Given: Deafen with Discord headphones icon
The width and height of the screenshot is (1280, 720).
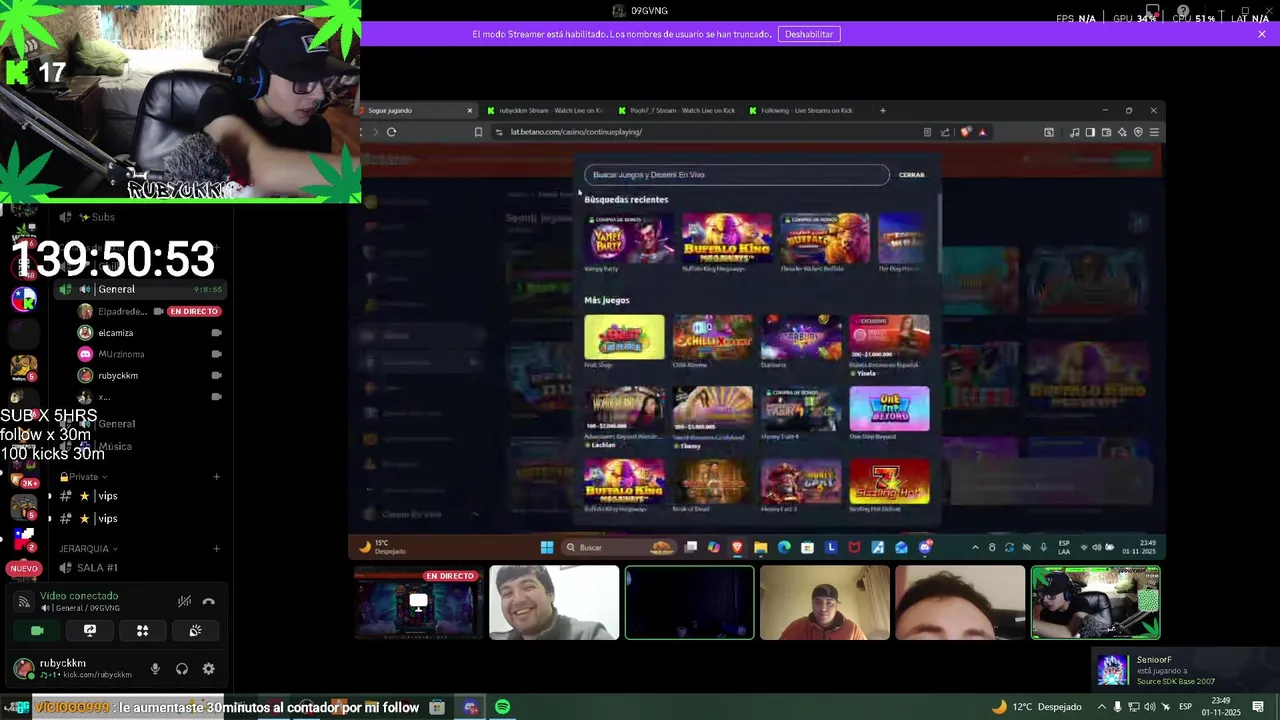Looking at the screenshot, I should (182, 669).
